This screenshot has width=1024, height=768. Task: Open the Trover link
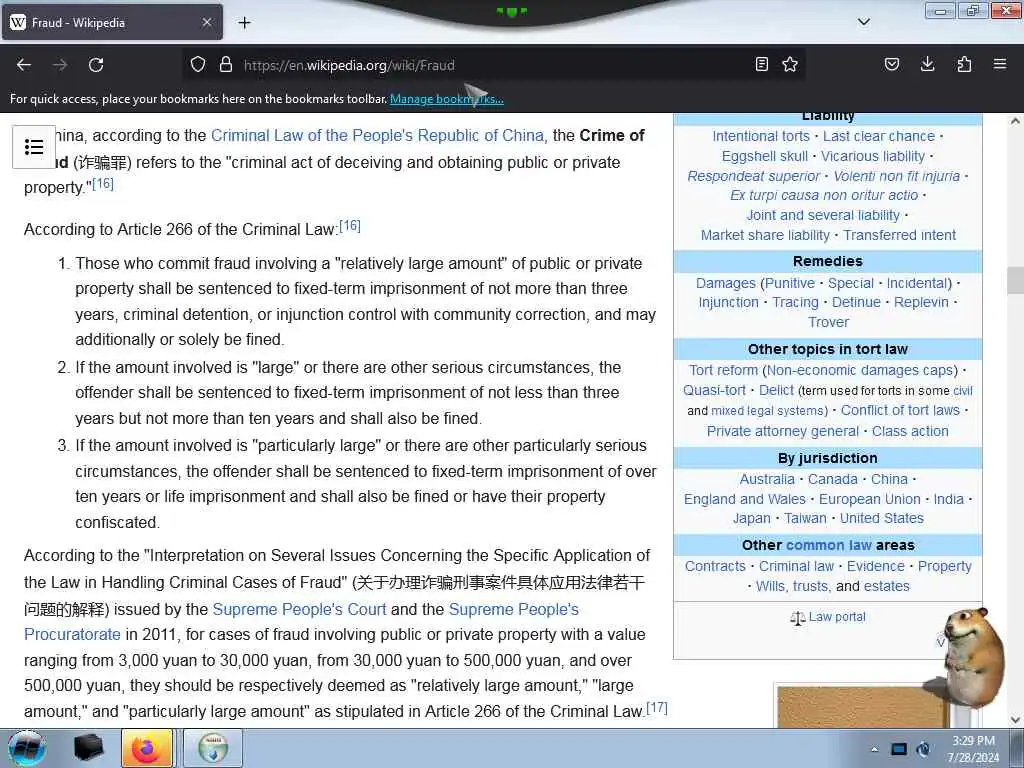pos(828,322)
